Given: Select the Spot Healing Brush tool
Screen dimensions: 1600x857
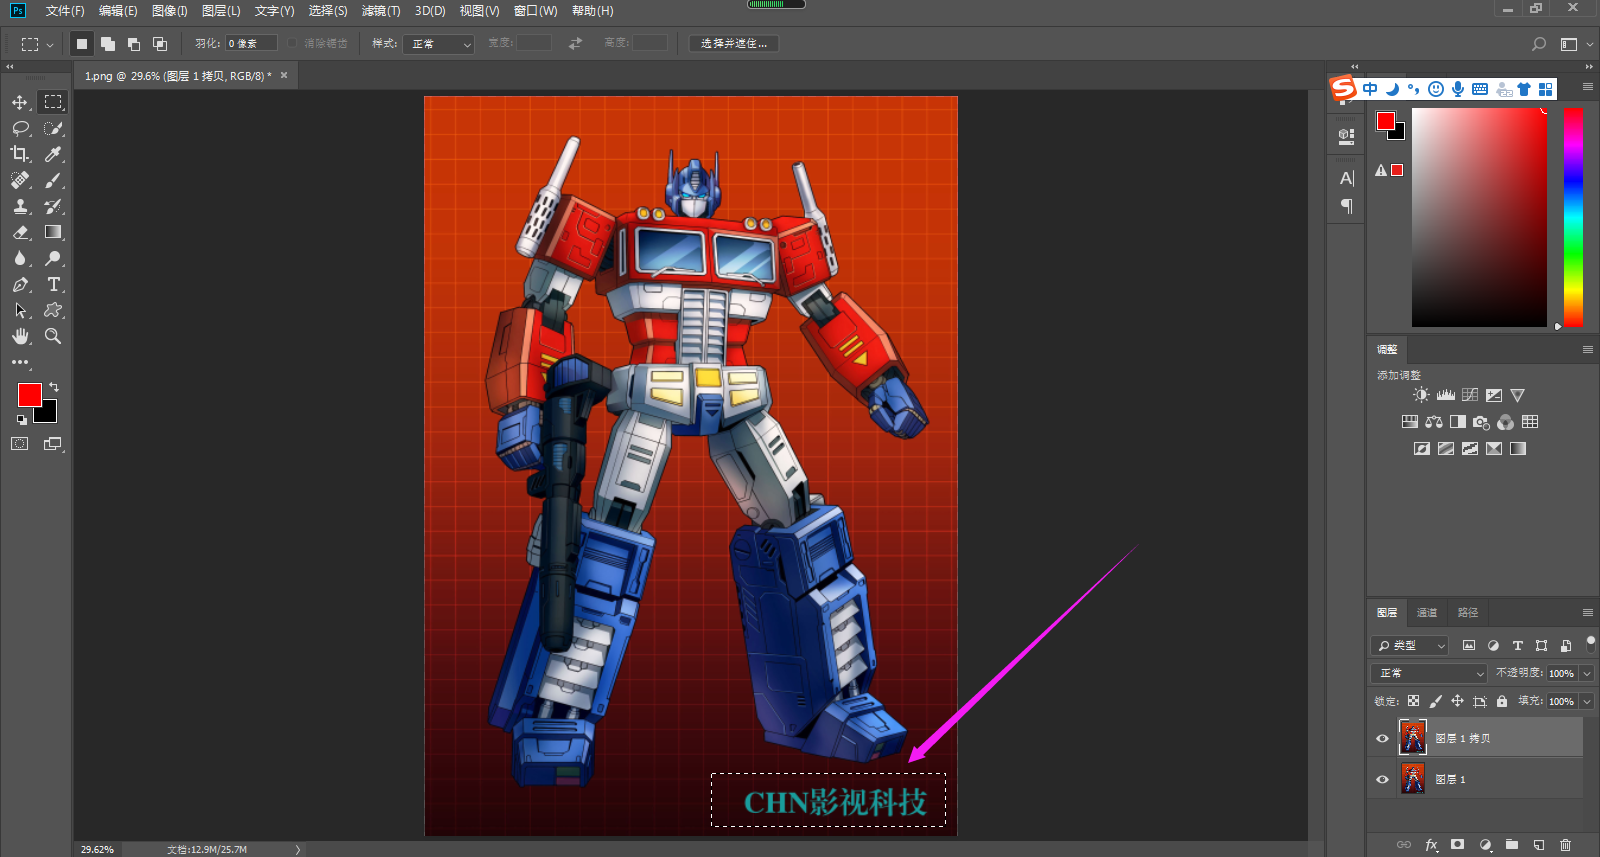Looking at the screenshot, I should (20, 180).
